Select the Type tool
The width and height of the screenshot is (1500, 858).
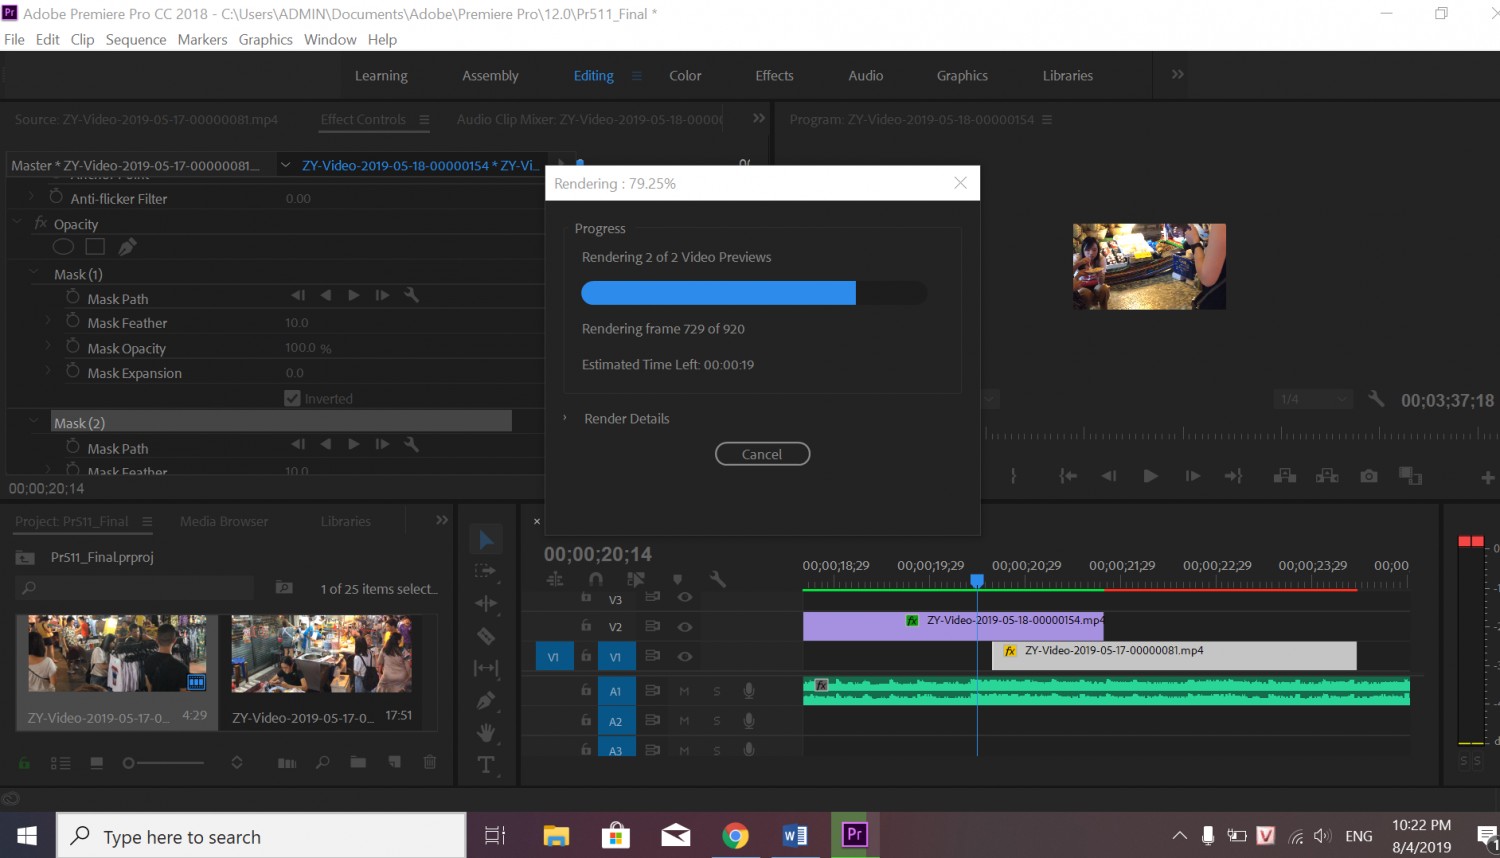pos(486,765)
